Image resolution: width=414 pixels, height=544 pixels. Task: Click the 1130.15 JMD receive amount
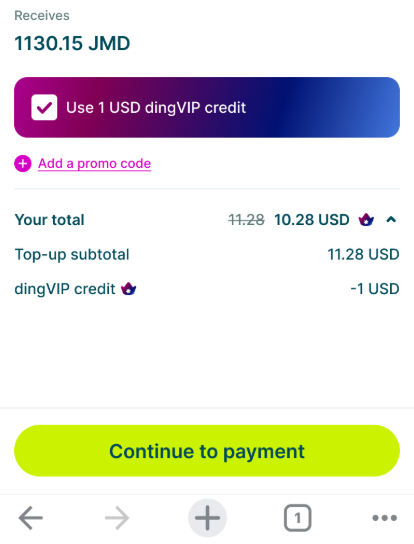(x=72, y=43)
